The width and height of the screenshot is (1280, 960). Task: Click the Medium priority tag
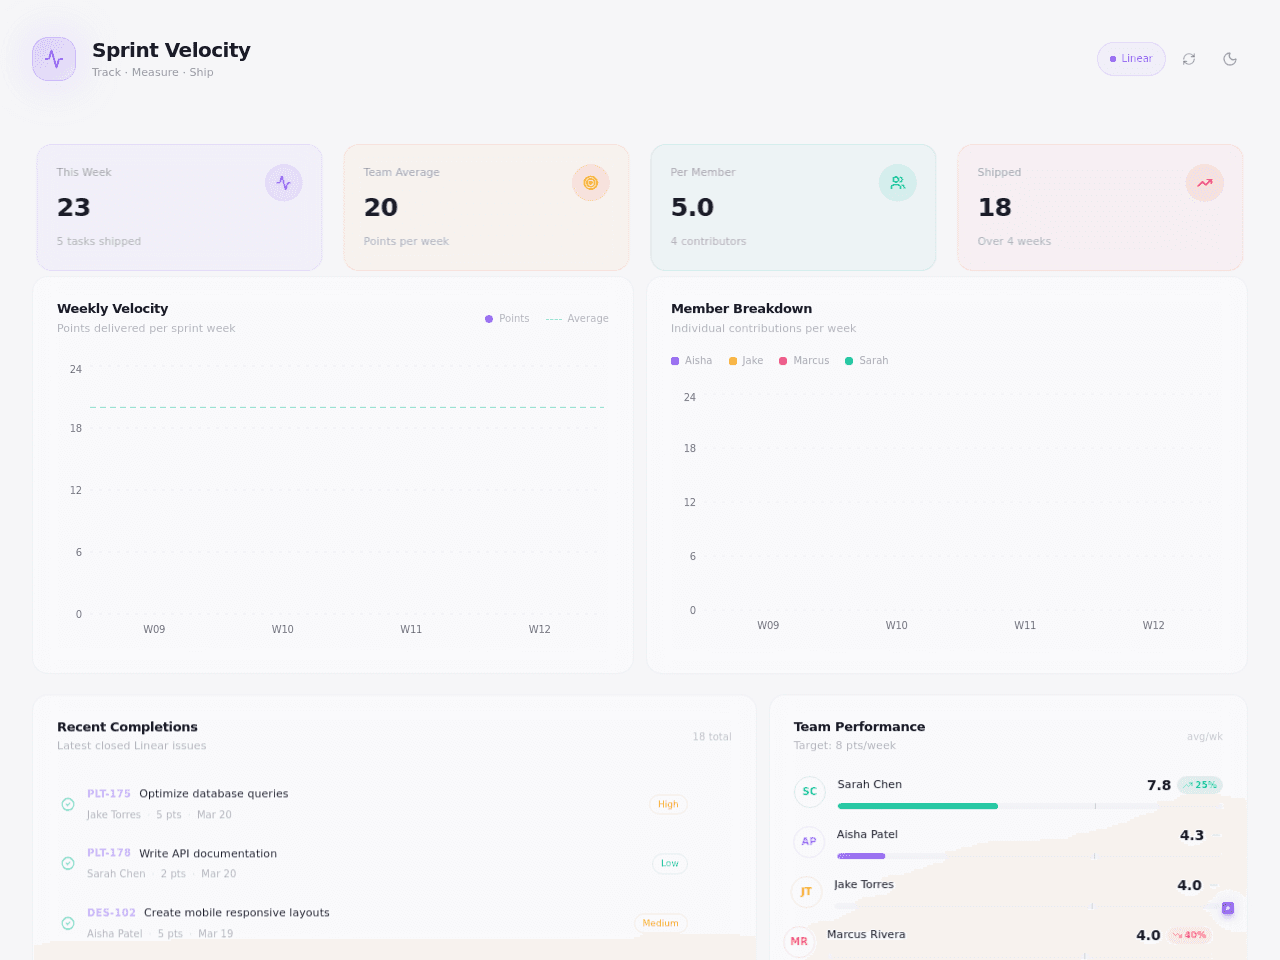[660, 923]
